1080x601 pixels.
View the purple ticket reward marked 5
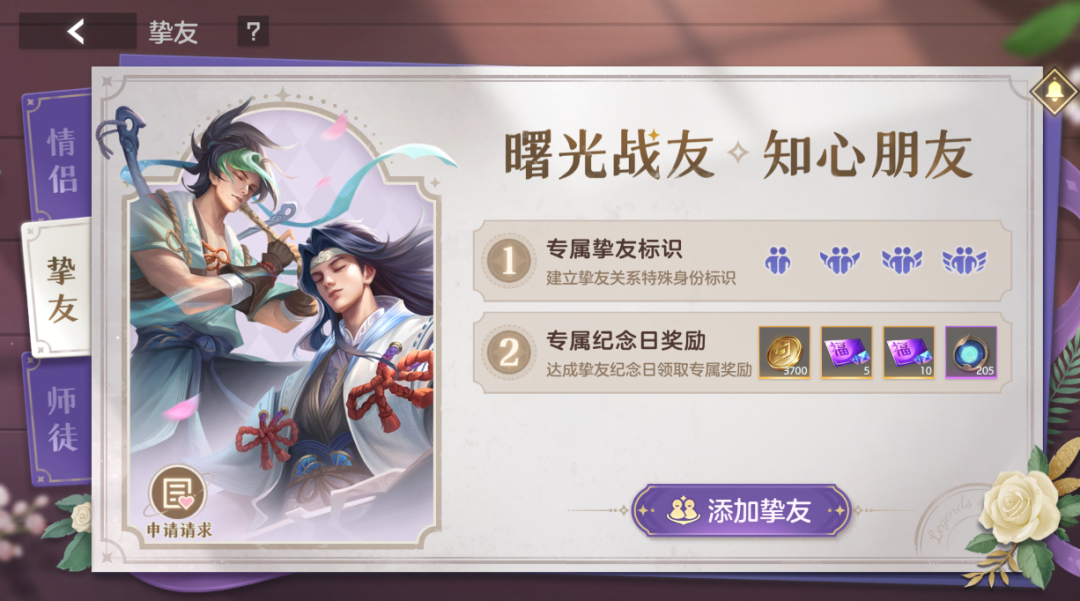point(847,352)
